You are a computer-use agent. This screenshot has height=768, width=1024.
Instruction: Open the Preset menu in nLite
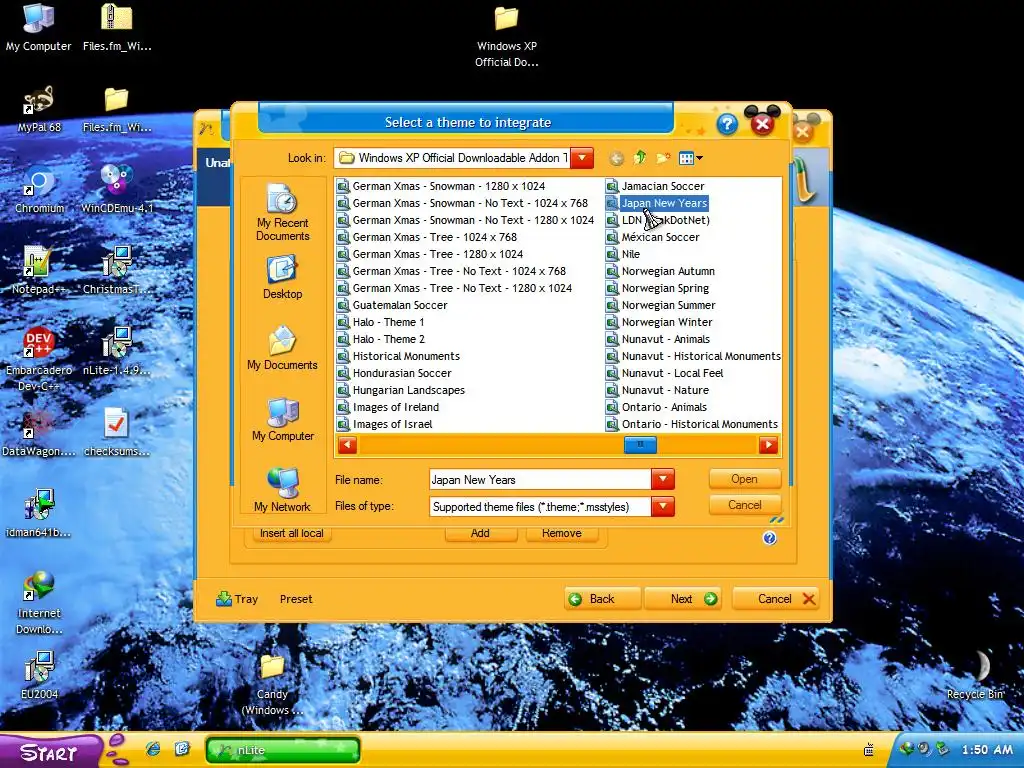296,599
